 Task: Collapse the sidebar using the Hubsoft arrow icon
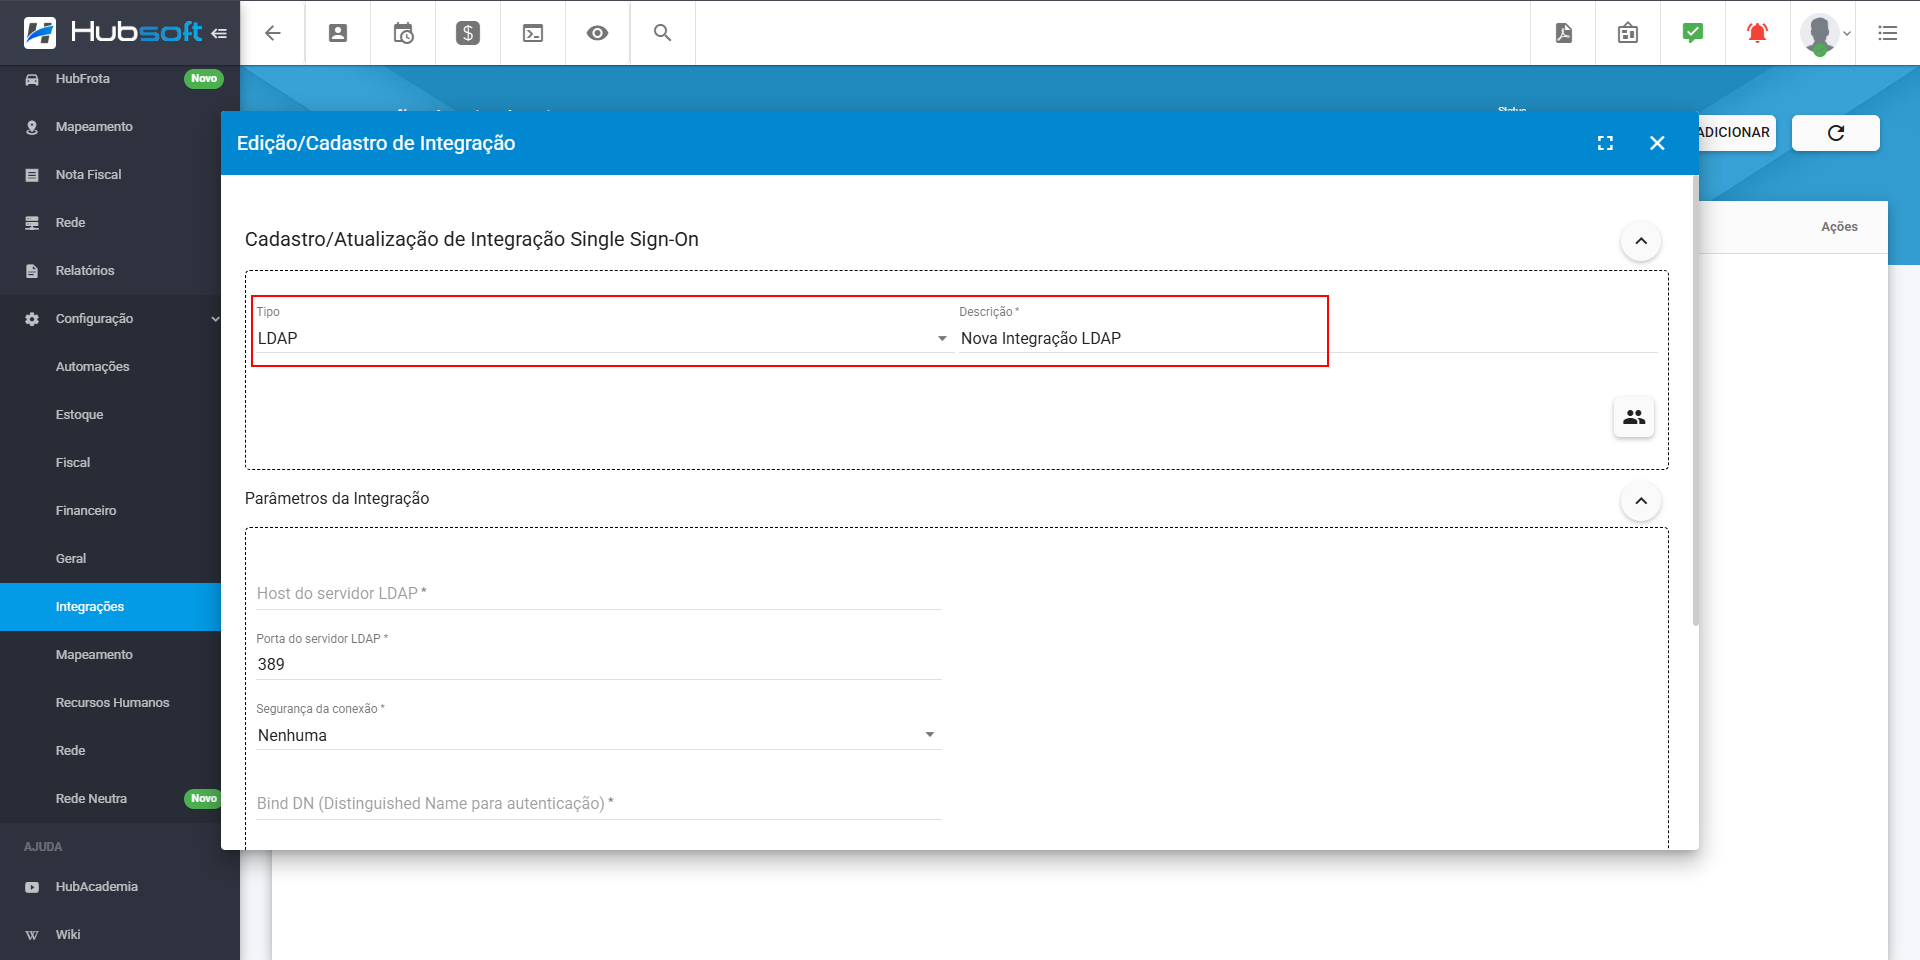point(219,33)
